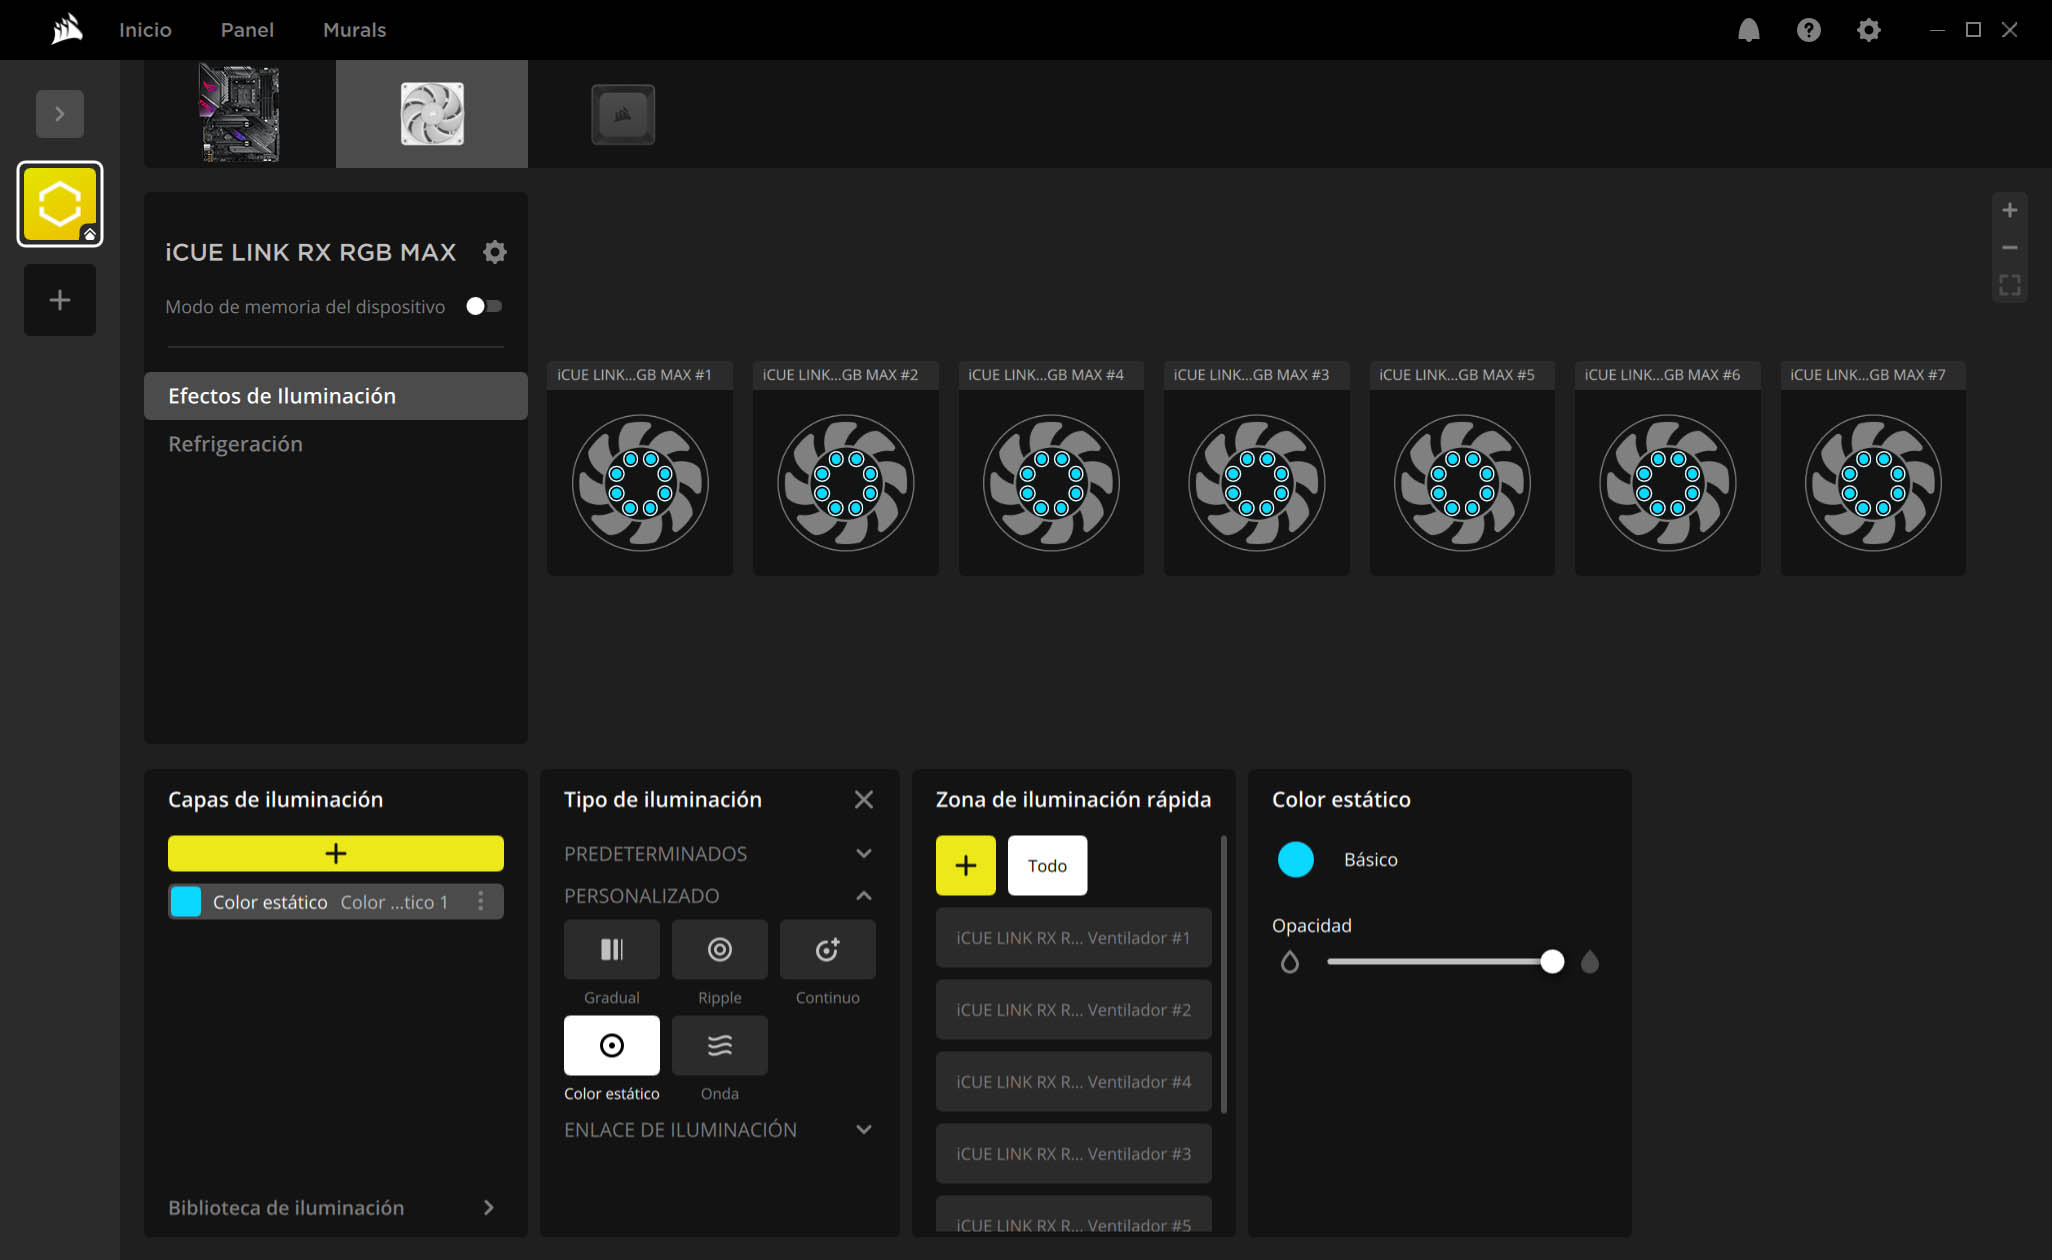2052x1260 pixels.
Task: Toggle Modo de memoria del dispositivo switch
Action: [484, 306]
